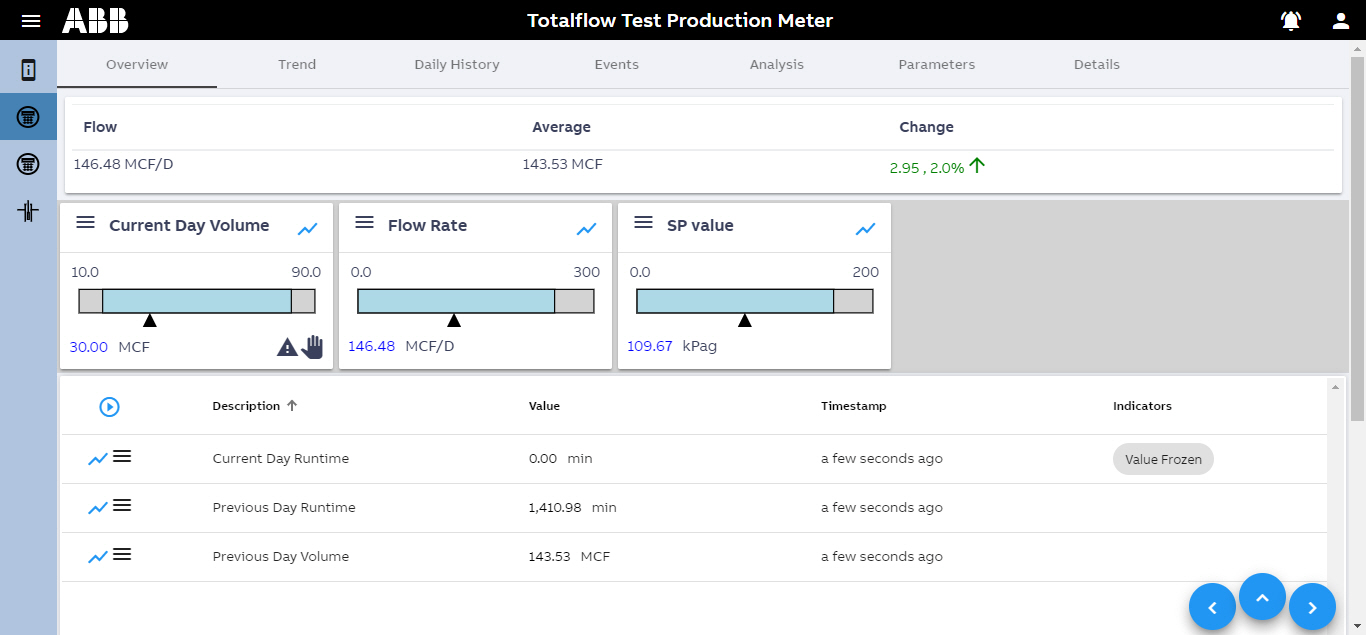This screenshot has width=1366, height=635.
Task: Click the ABB logo
Action: click(x=95, y=21)
